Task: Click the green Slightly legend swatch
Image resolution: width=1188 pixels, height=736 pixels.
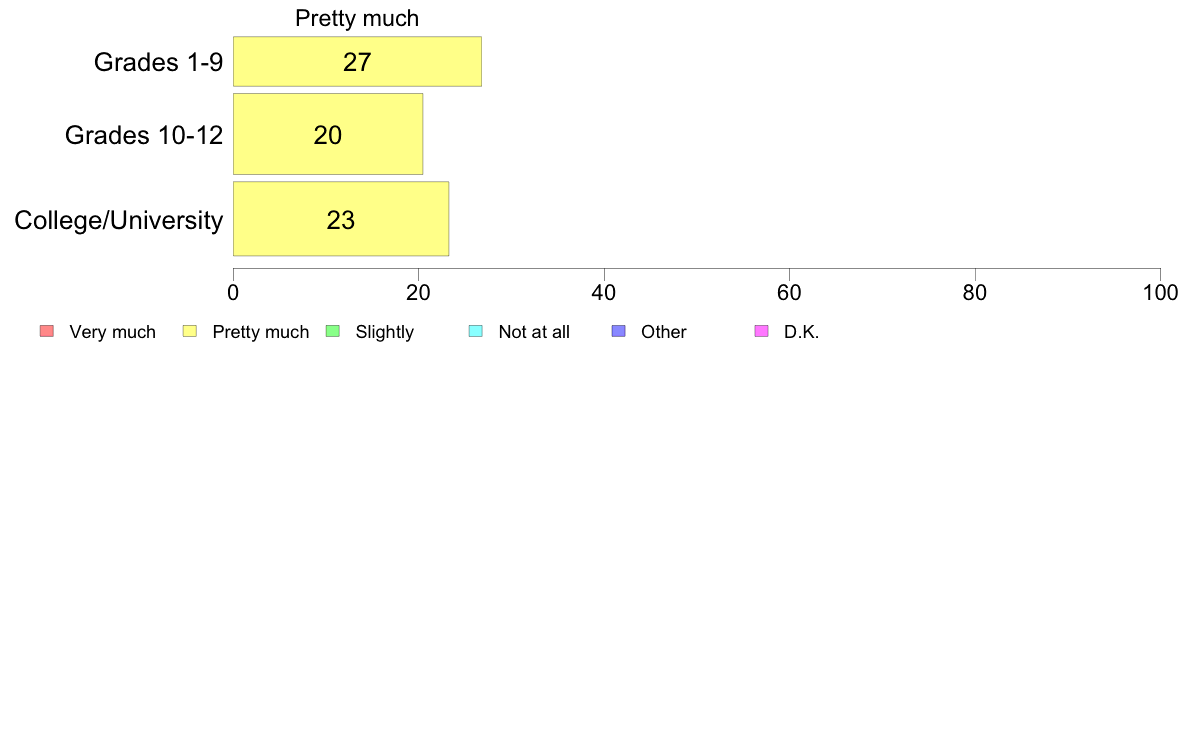Action: [x=333, y=331]
